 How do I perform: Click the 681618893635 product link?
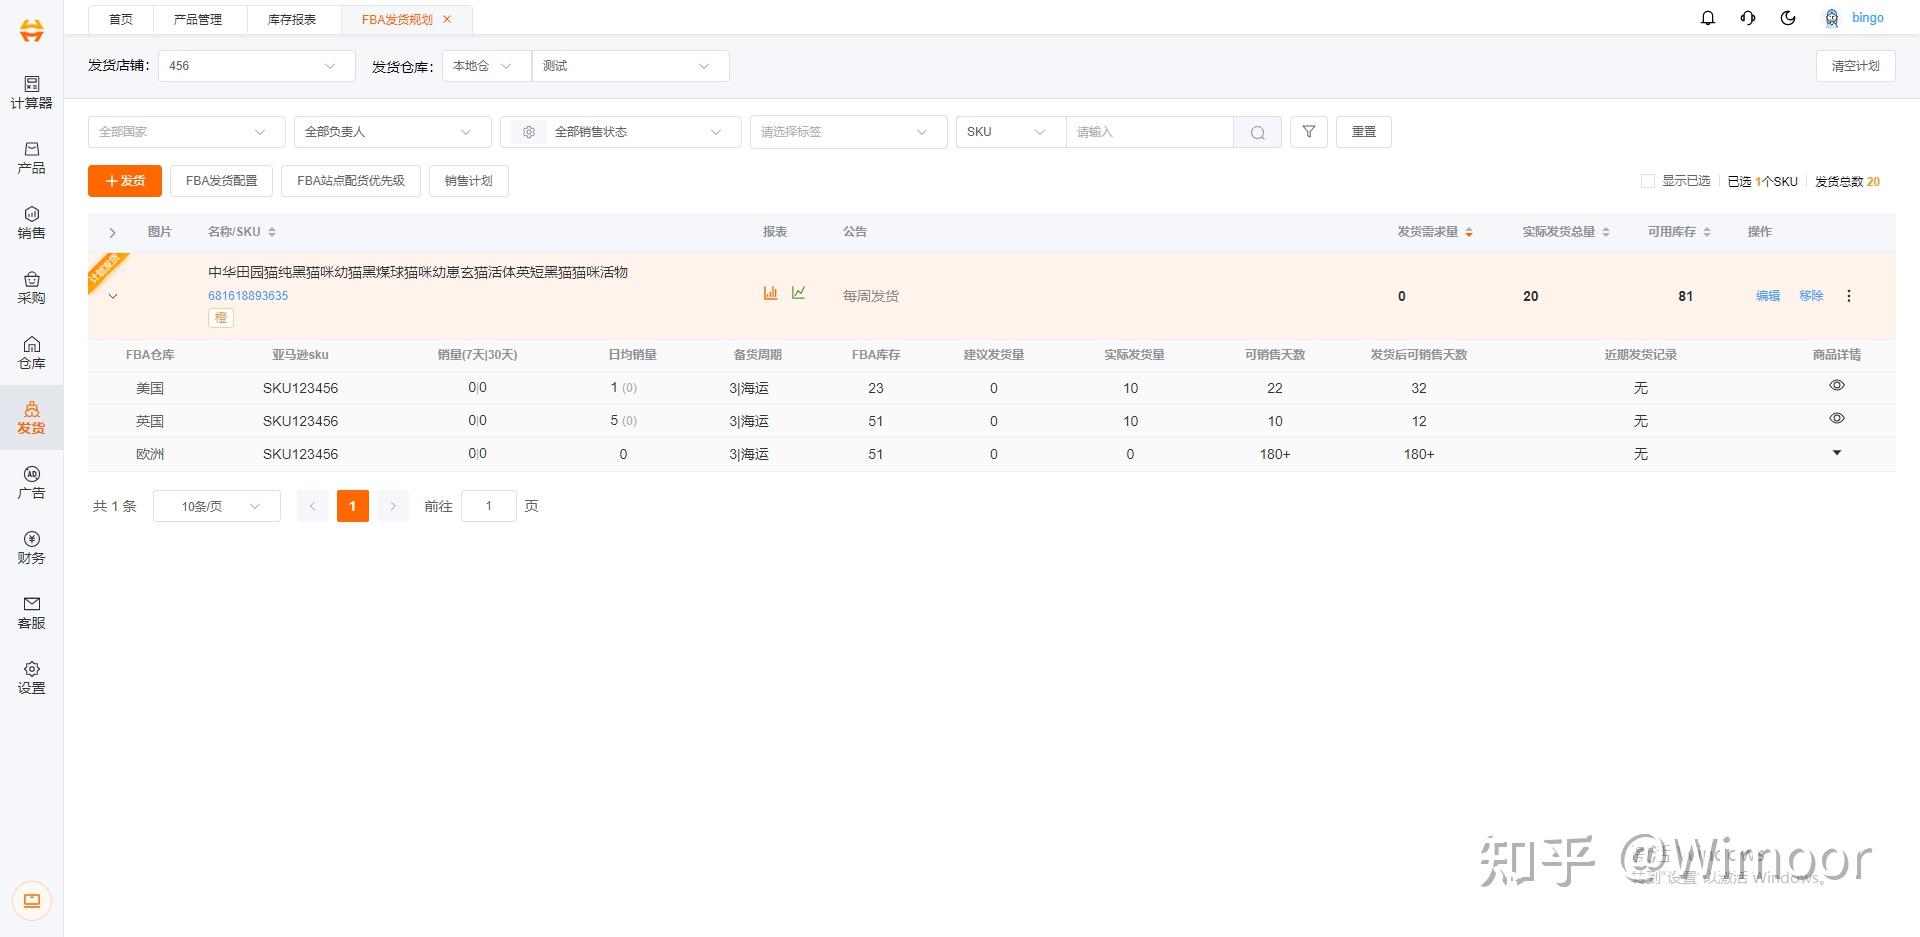[248, 296]
